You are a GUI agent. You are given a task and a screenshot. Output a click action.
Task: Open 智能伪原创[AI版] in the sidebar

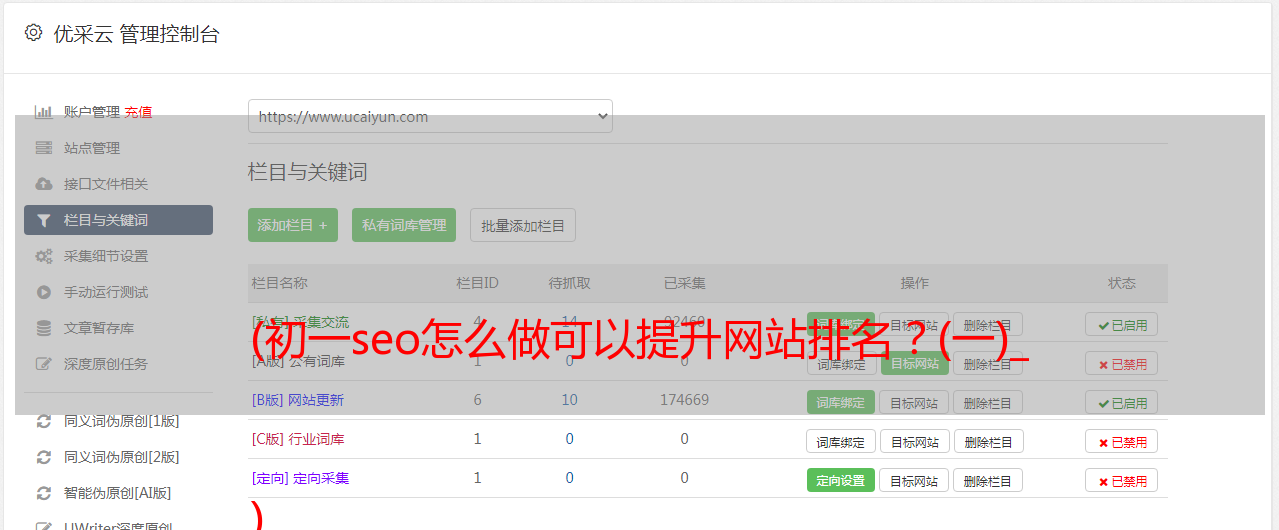[x=118, y=493]
